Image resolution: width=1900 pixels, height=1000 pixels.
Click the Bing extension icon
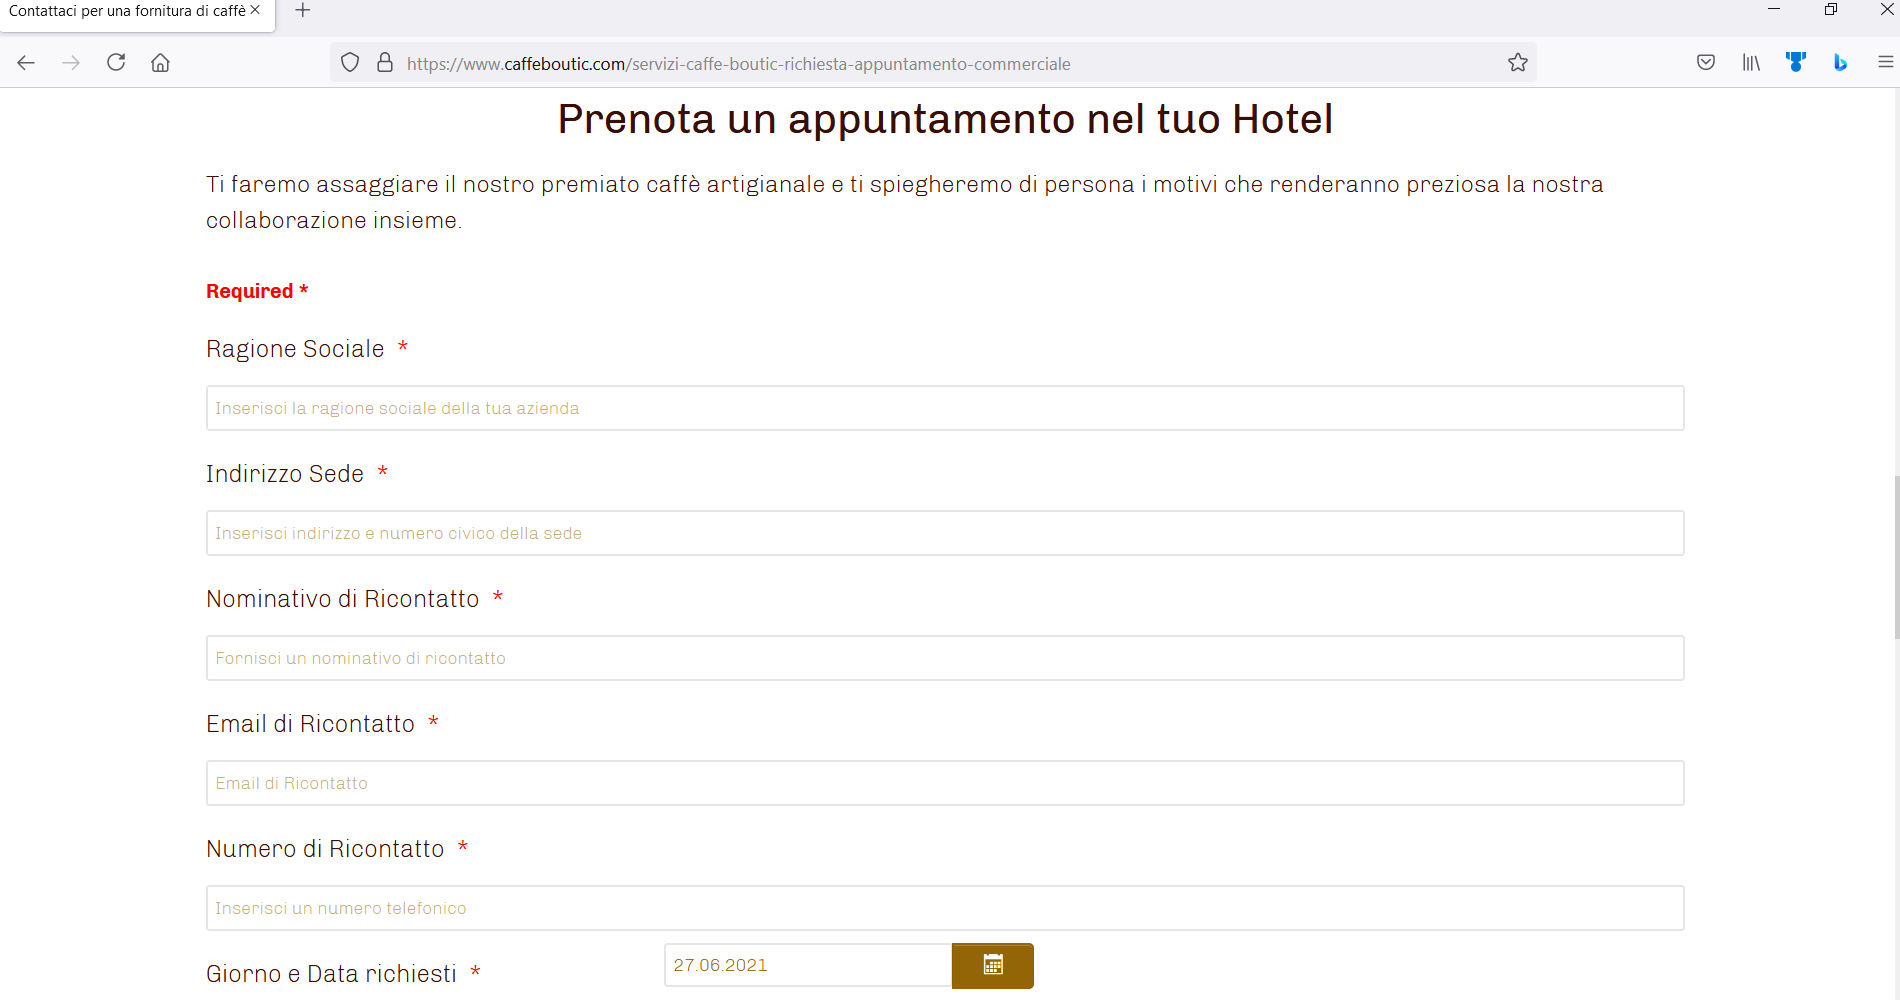pyautogui.click(x=1840, y=63)
